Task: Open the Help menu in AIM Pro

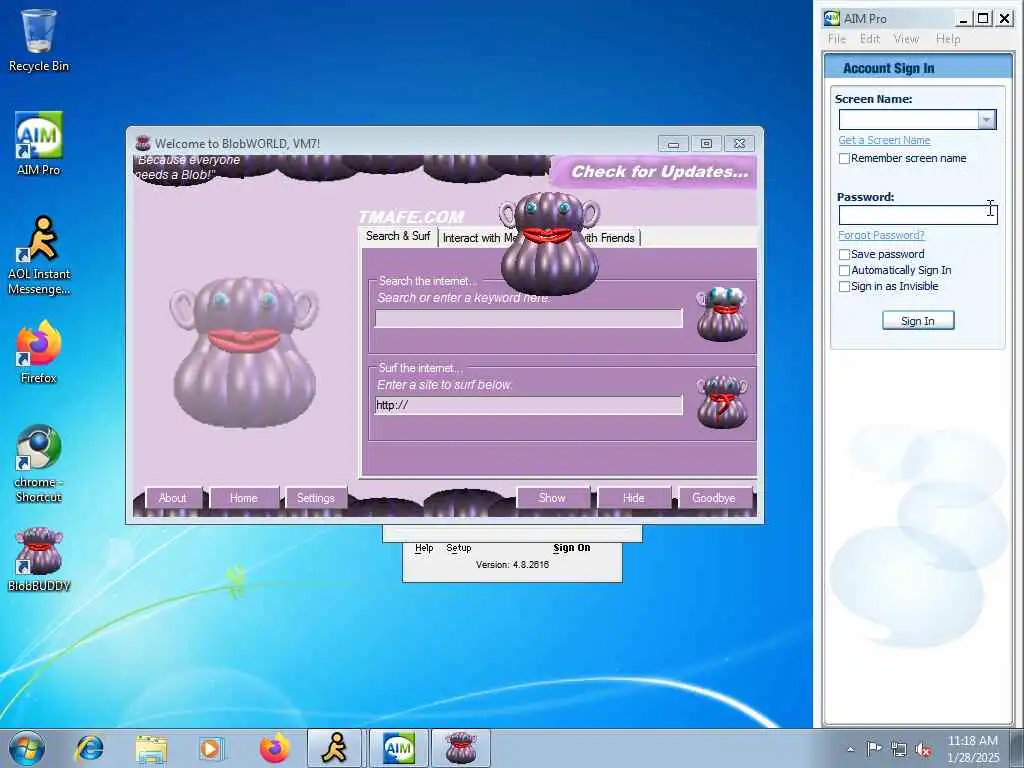Action: (948, 39)
